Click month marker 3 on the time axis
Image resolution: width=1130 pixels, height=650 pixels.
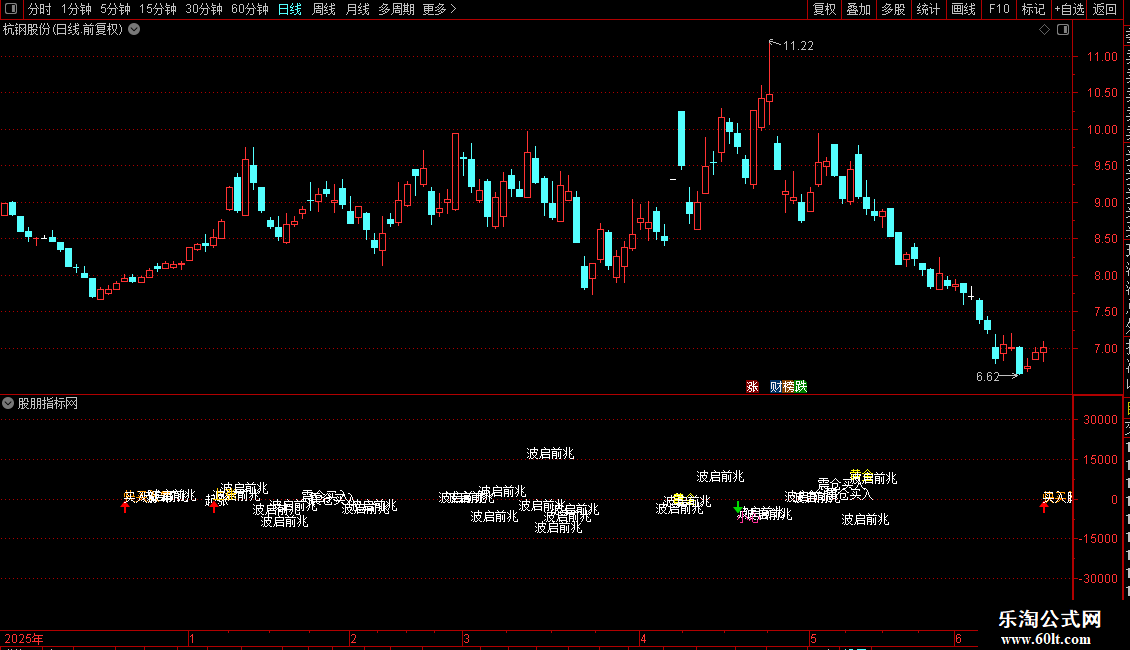466,638
